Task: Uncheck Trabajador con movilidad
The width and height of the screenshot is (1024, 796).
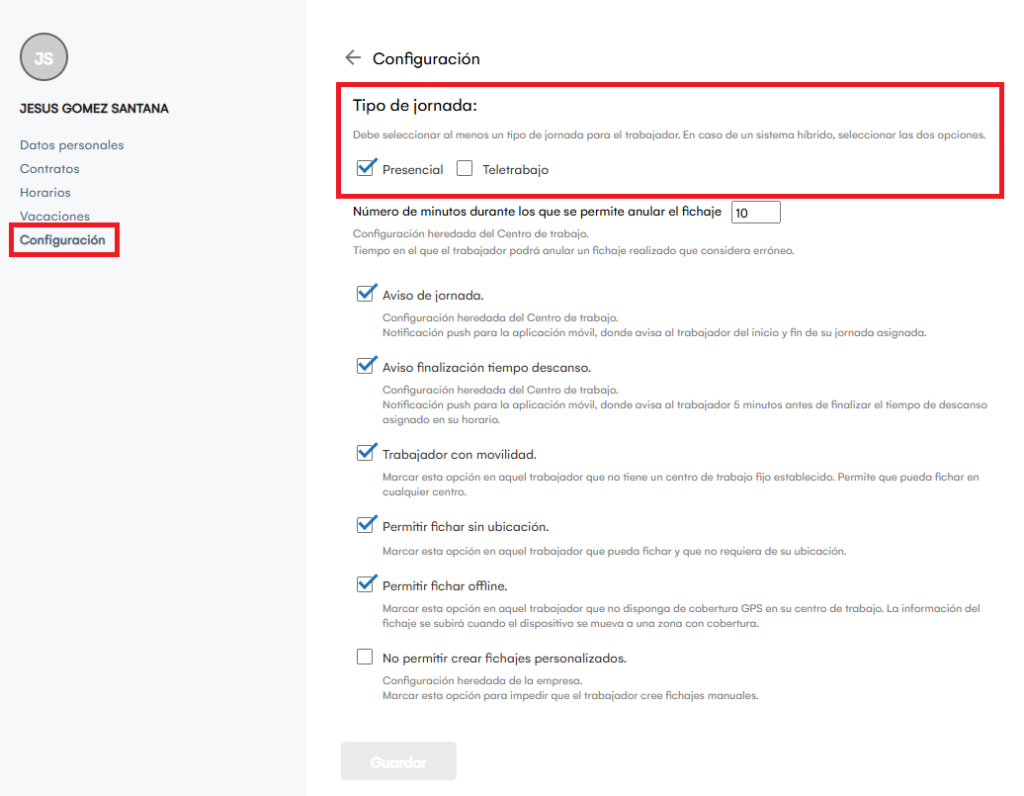Action: coord(365,454)
